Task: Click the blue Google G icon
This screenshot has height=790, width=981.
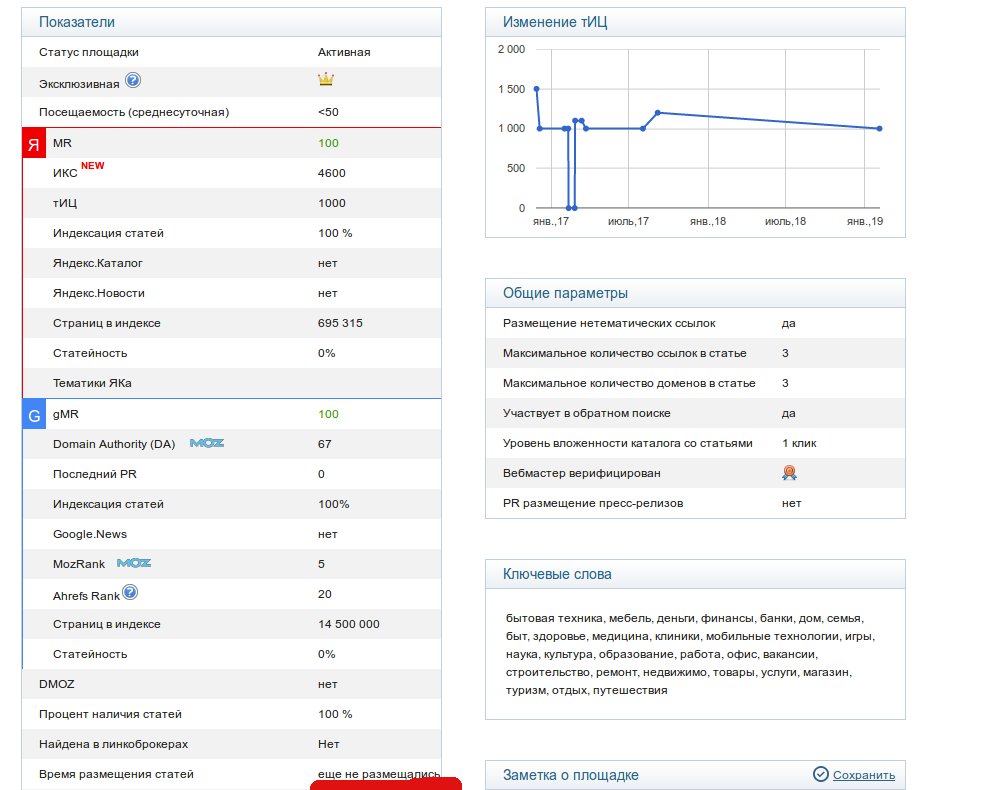Action: click(34, 414)
